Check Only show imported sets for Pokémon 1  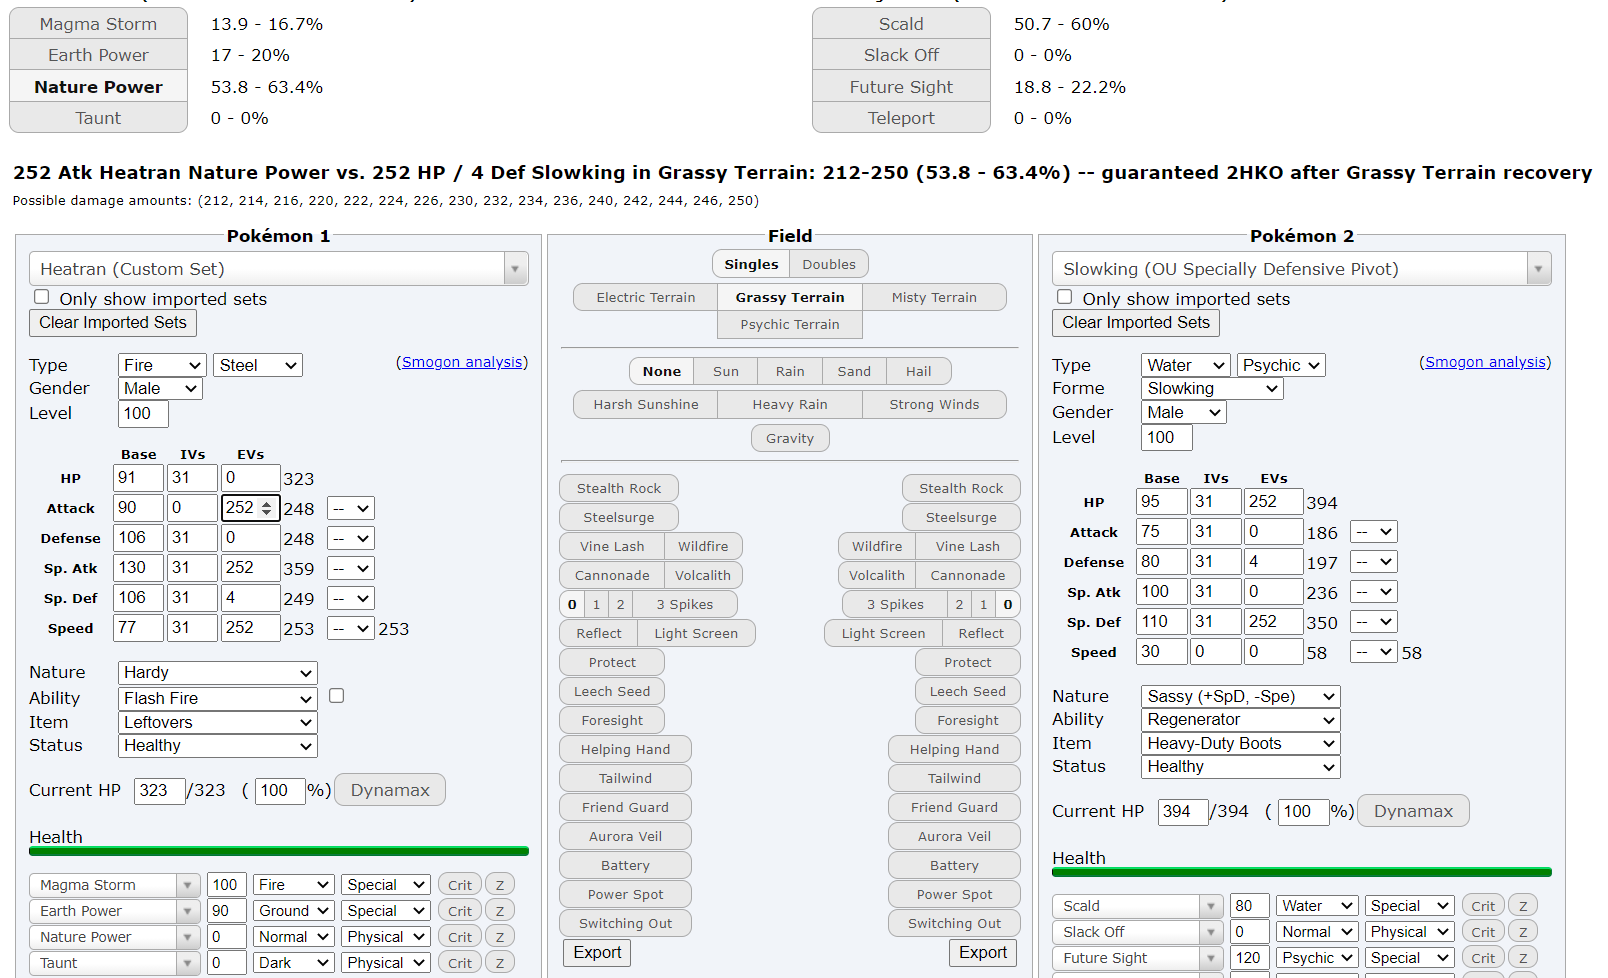pyautogui.click(x=42, y=297)
